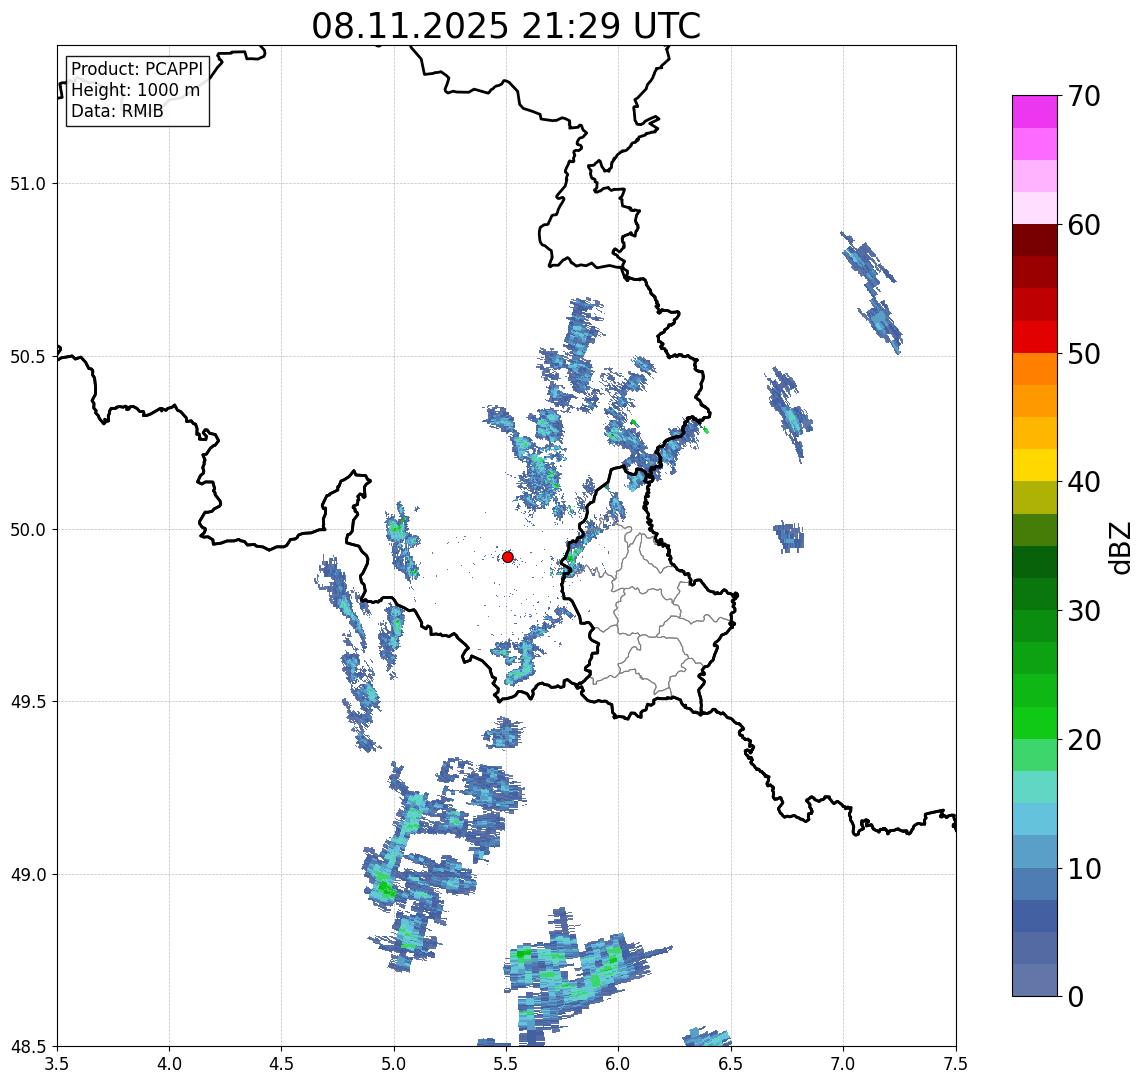1145x1084 pixels.
Task: Click the latitude axis label 49.0
Action: pos(28,874)
